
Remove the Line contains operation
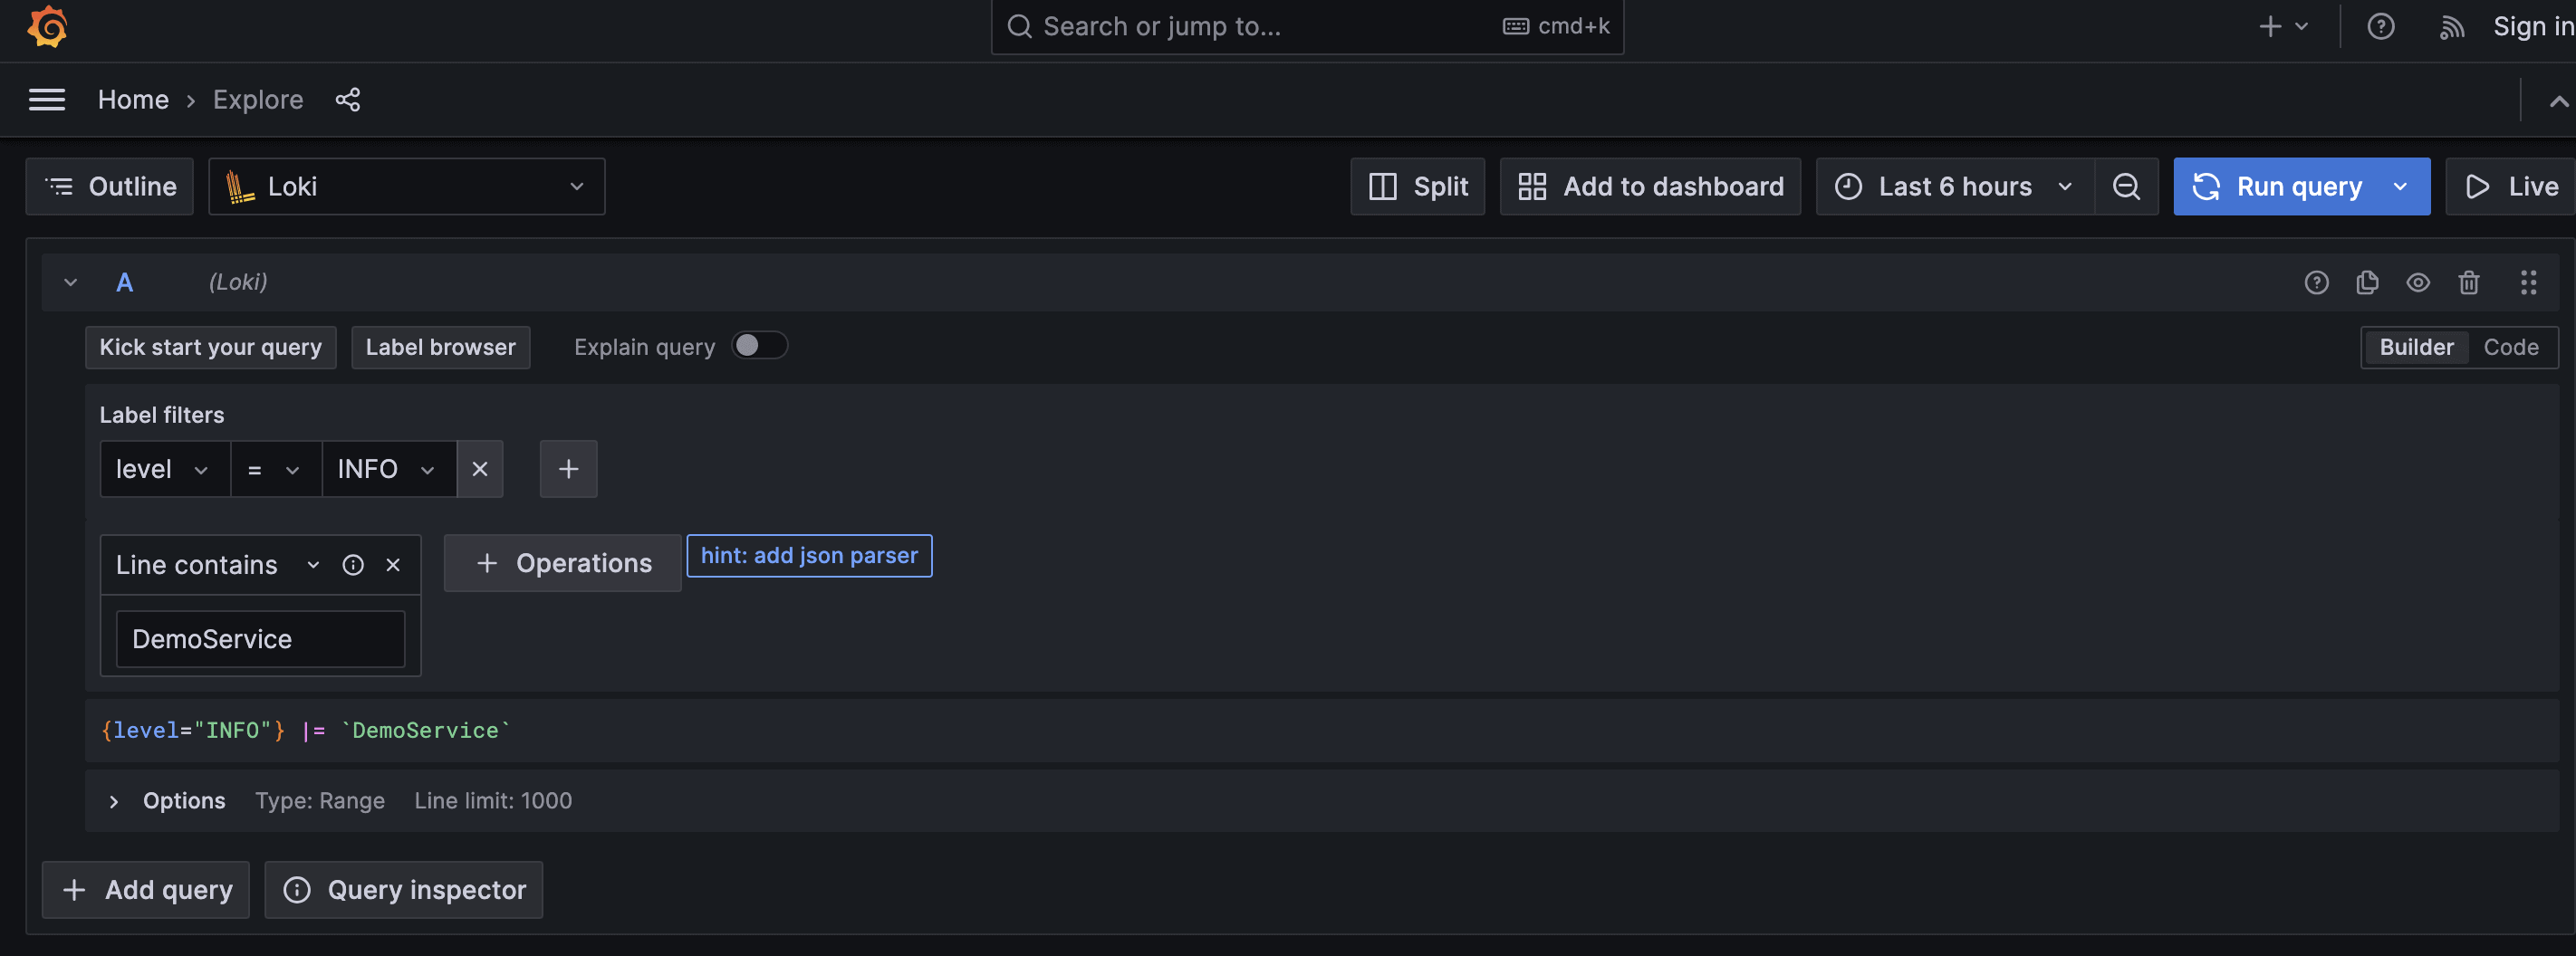(x=393, y=565)
